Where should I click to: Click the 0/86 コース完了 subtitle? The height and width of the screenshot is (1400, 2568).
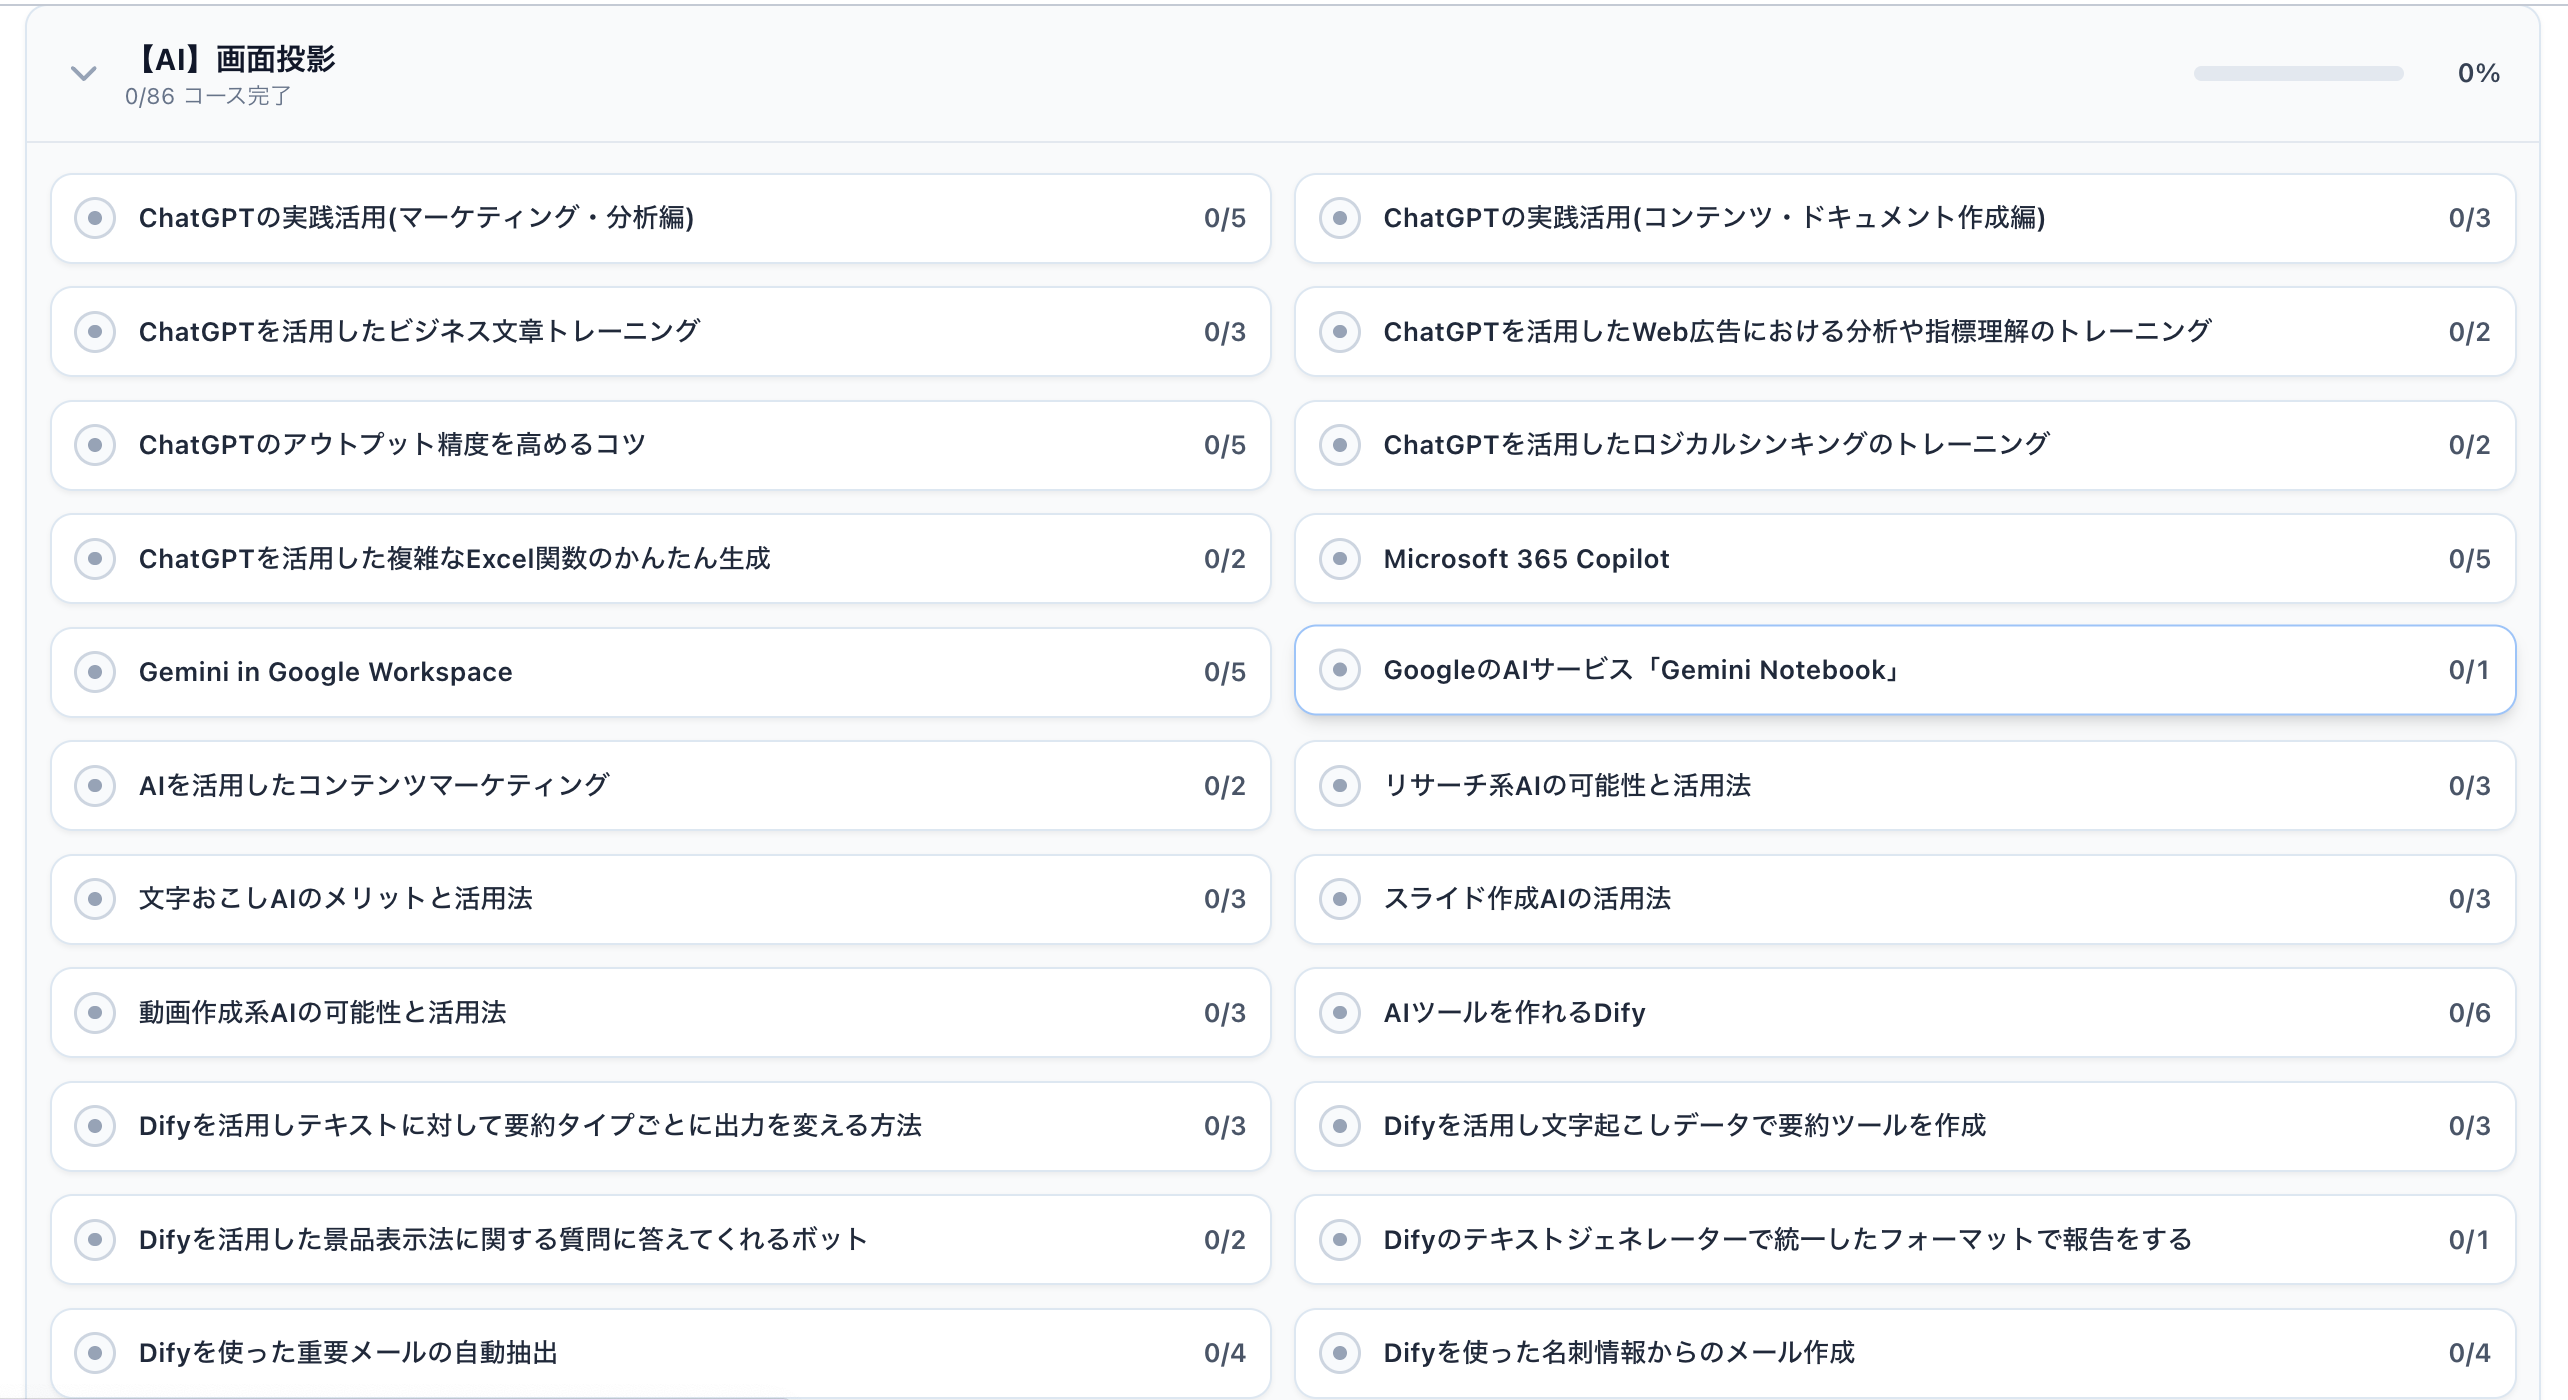click(208, 97)
